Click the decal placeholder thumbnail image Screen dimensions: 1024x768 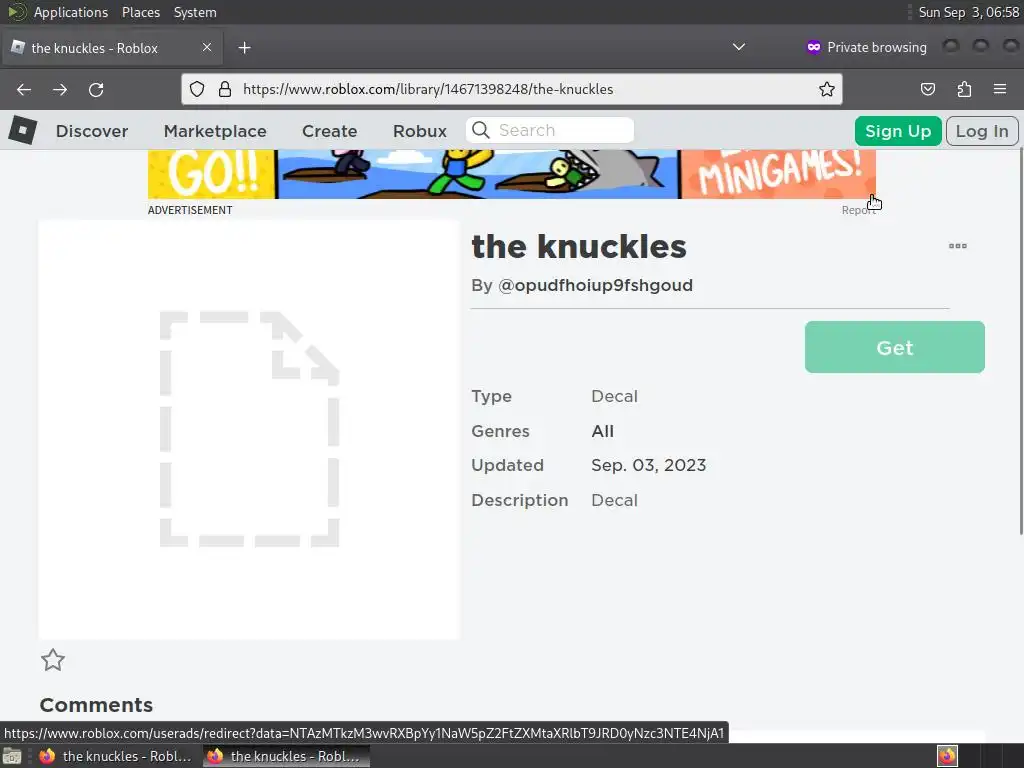coord(249,429)
